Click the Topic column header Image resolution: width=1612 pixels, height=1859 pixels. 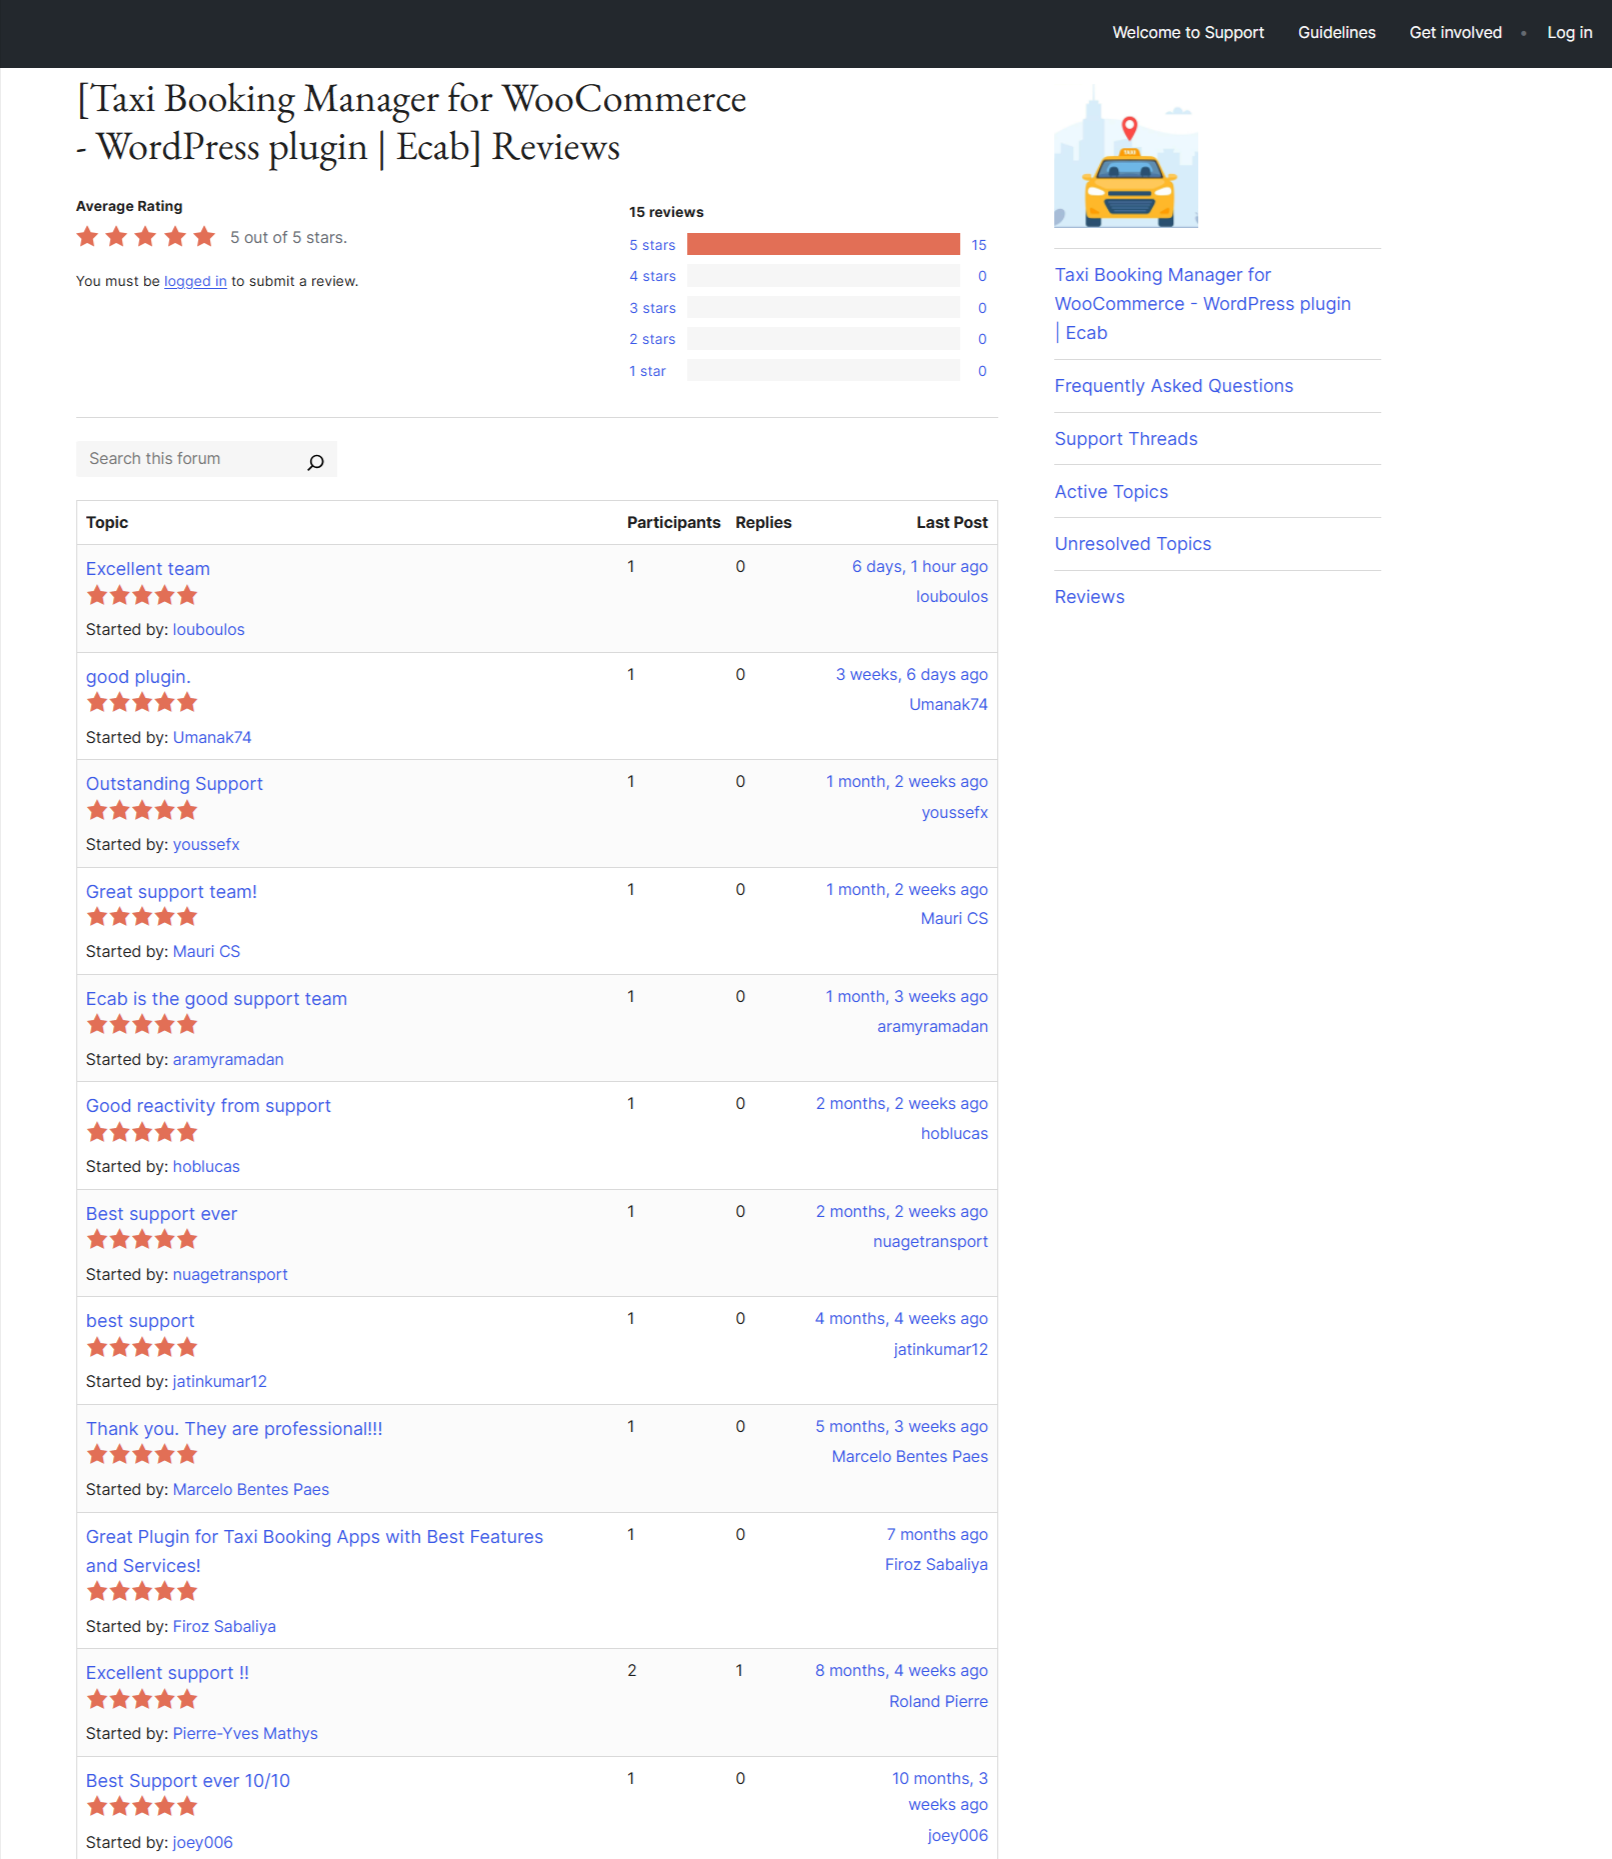point(107,523)
